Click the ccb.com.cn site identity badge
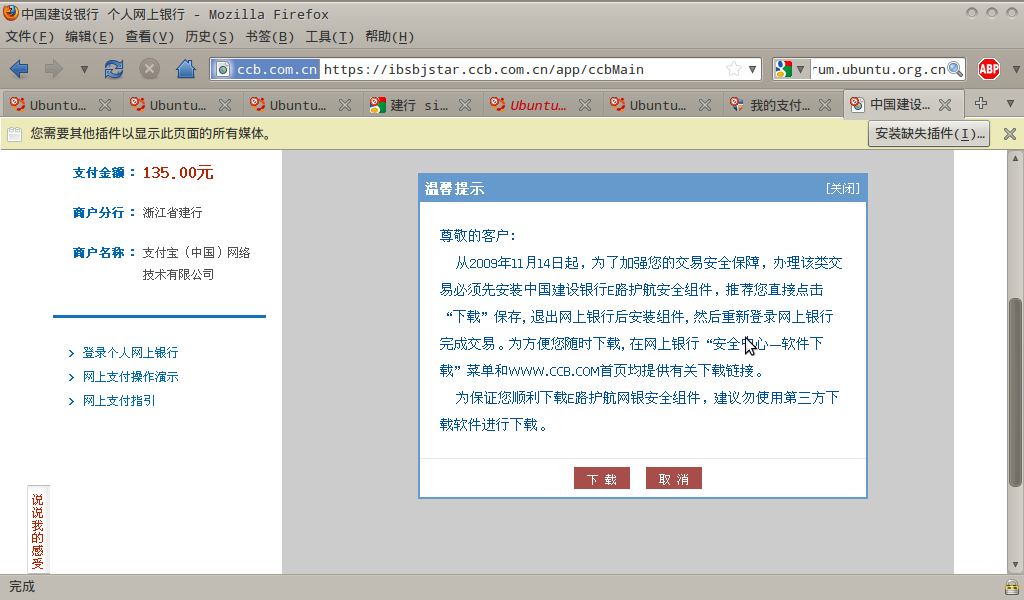This screenshot has width=1024, height=600. click(x=267, y=69)
